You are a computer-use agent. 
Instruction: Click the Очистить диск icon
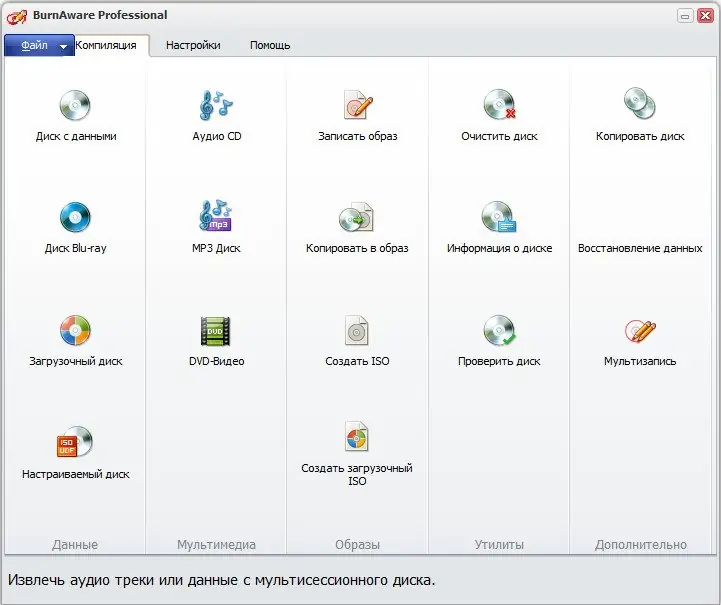(x=499, y=104)
